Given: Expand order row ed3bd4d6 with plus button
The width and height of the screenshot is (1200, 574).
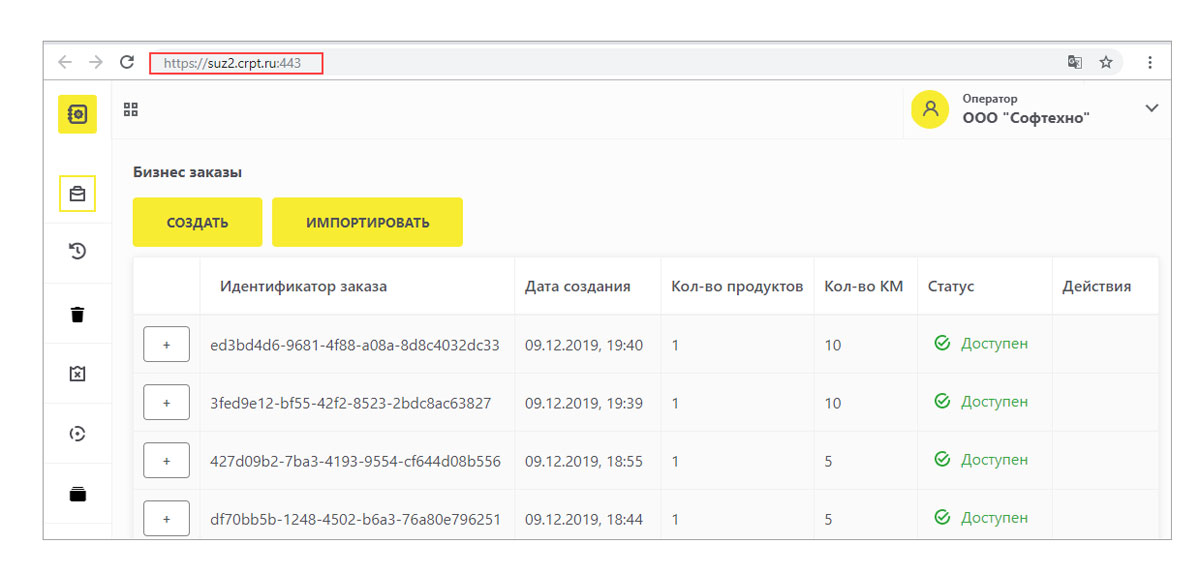Looking at the screenshot, I should [x=166, y=344].
